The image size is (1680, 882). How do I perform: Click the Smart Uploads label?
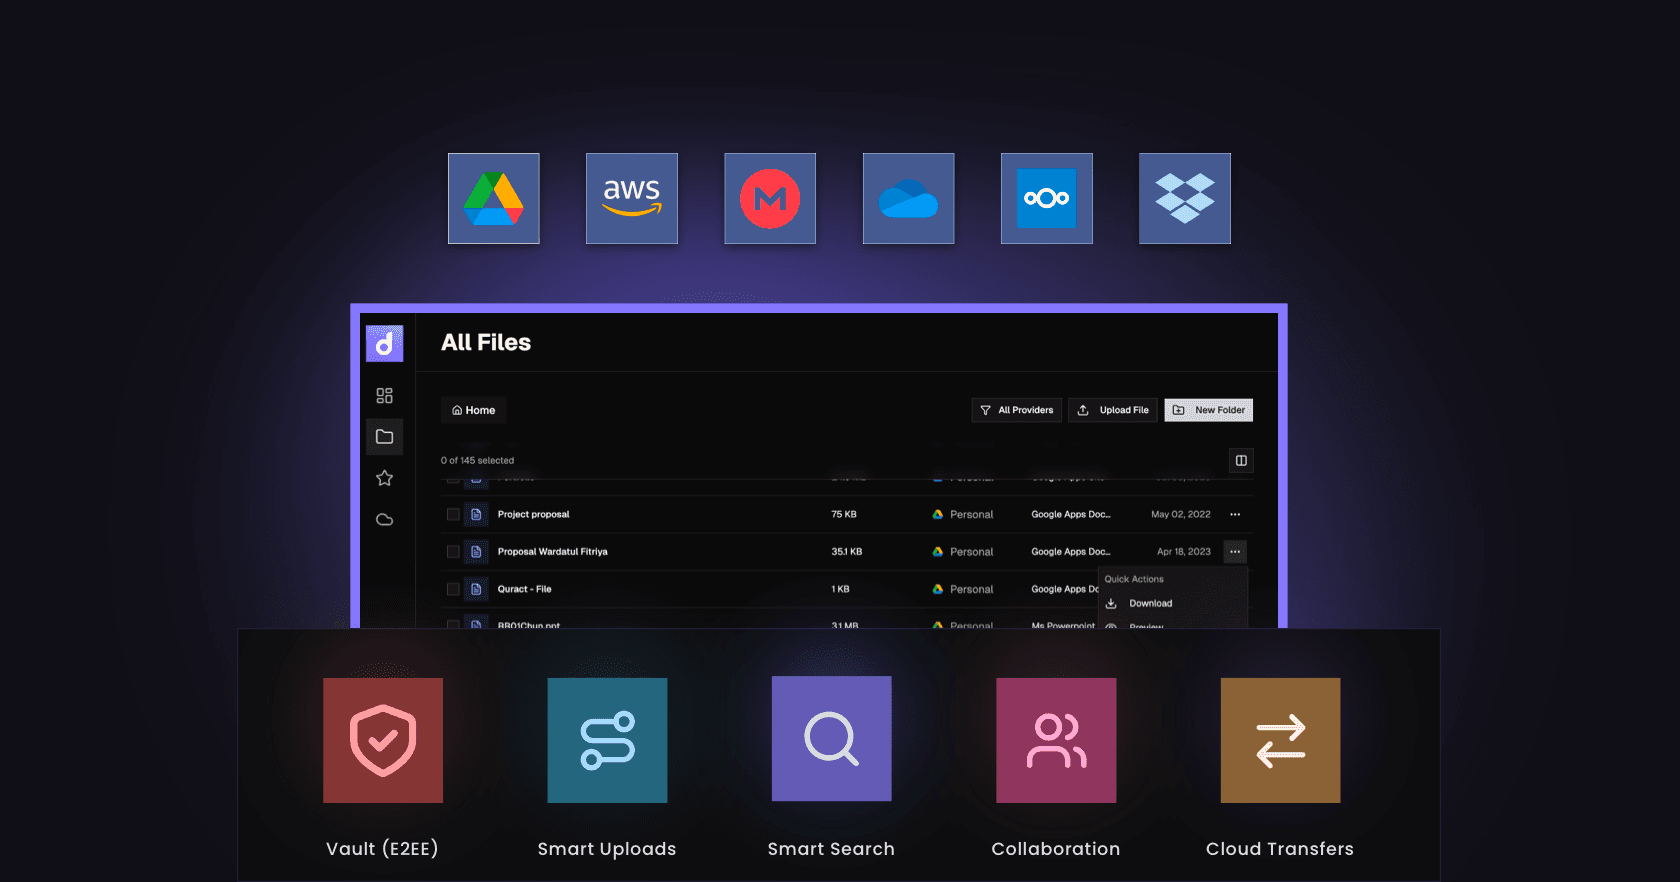[607, 849]
